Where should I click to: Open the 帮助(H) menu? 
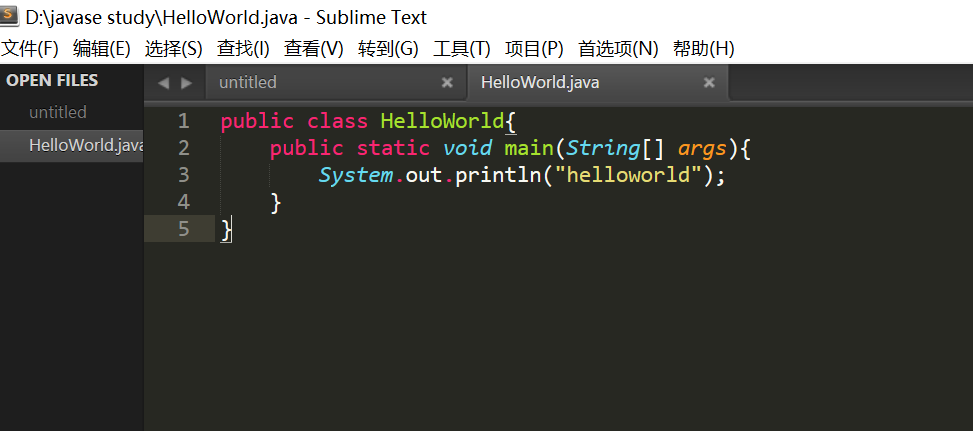point(704,49)
